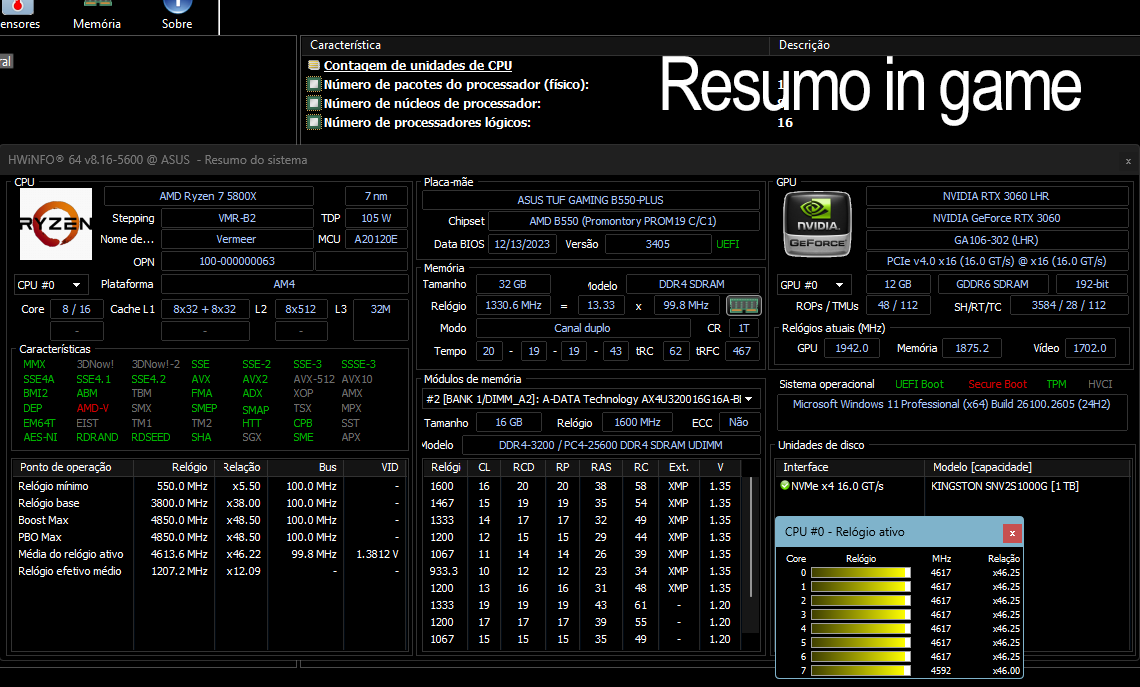Screen dimensions: 1140x687
Task: Click the icon beside Número de pacotes do processador
Action: (x=314, y=84)
